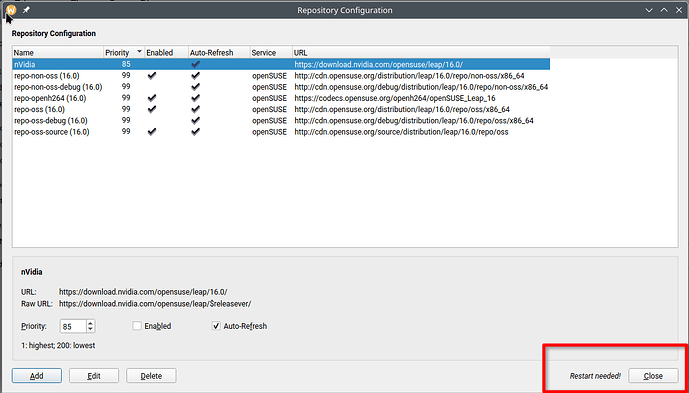Click the Enabled checkmark for repo-oss (16.0)
This screenshot has height=393, width=689.
[x=152, y=109]
